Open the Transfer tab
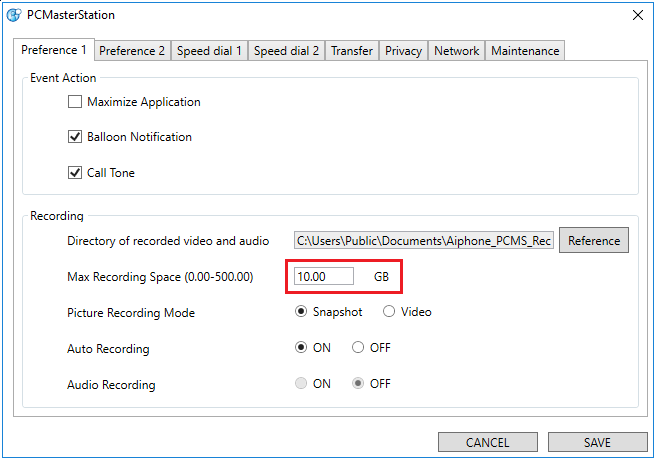The height and width of the screenshot is (458, 657). [x=352, y=51]
